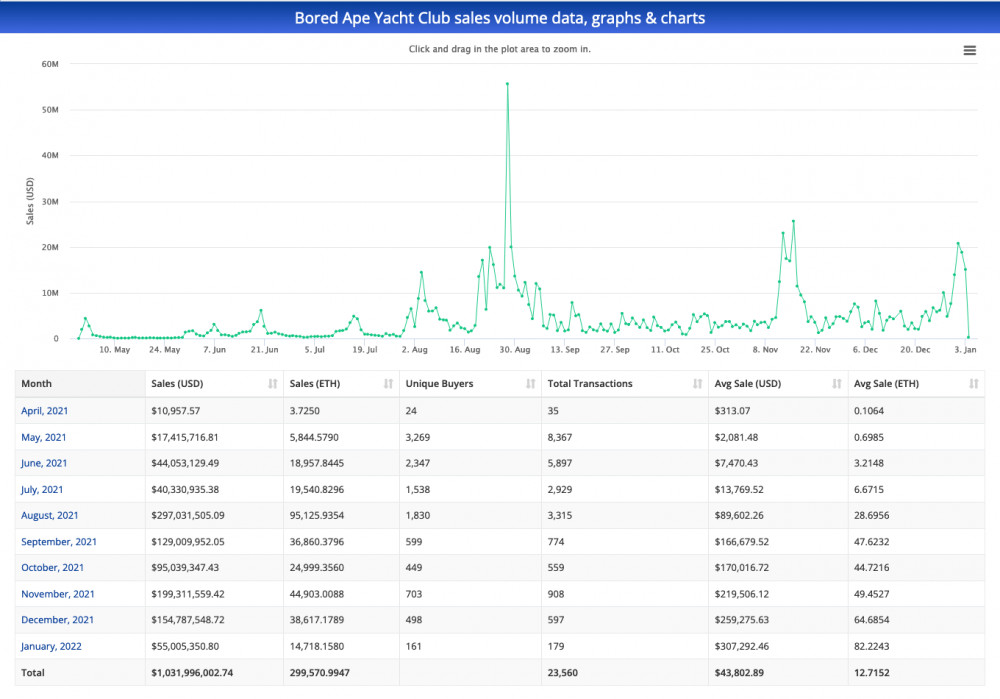Click the 55M peak point on chart

pyautogui.click(x=507, y=84)
